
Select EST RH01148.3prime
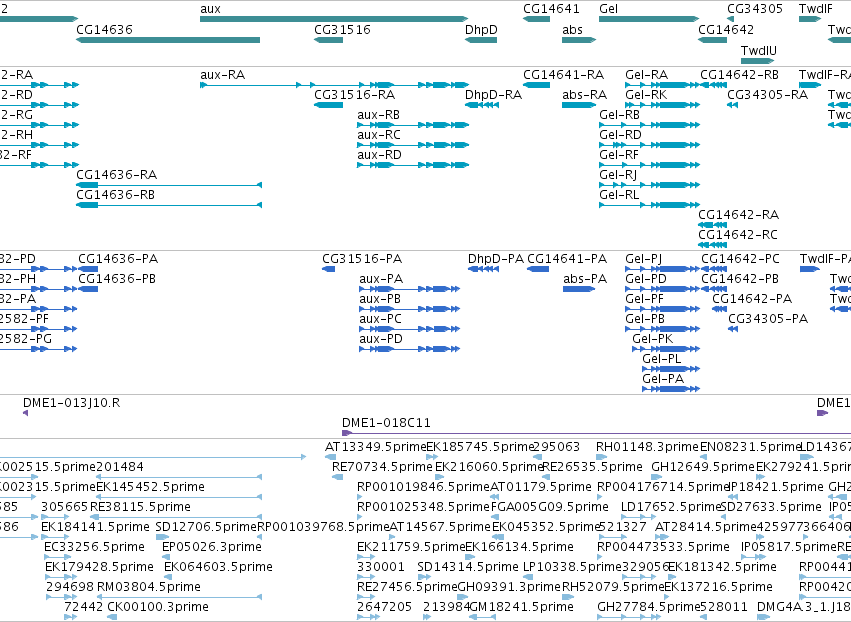tap(647, 447)
